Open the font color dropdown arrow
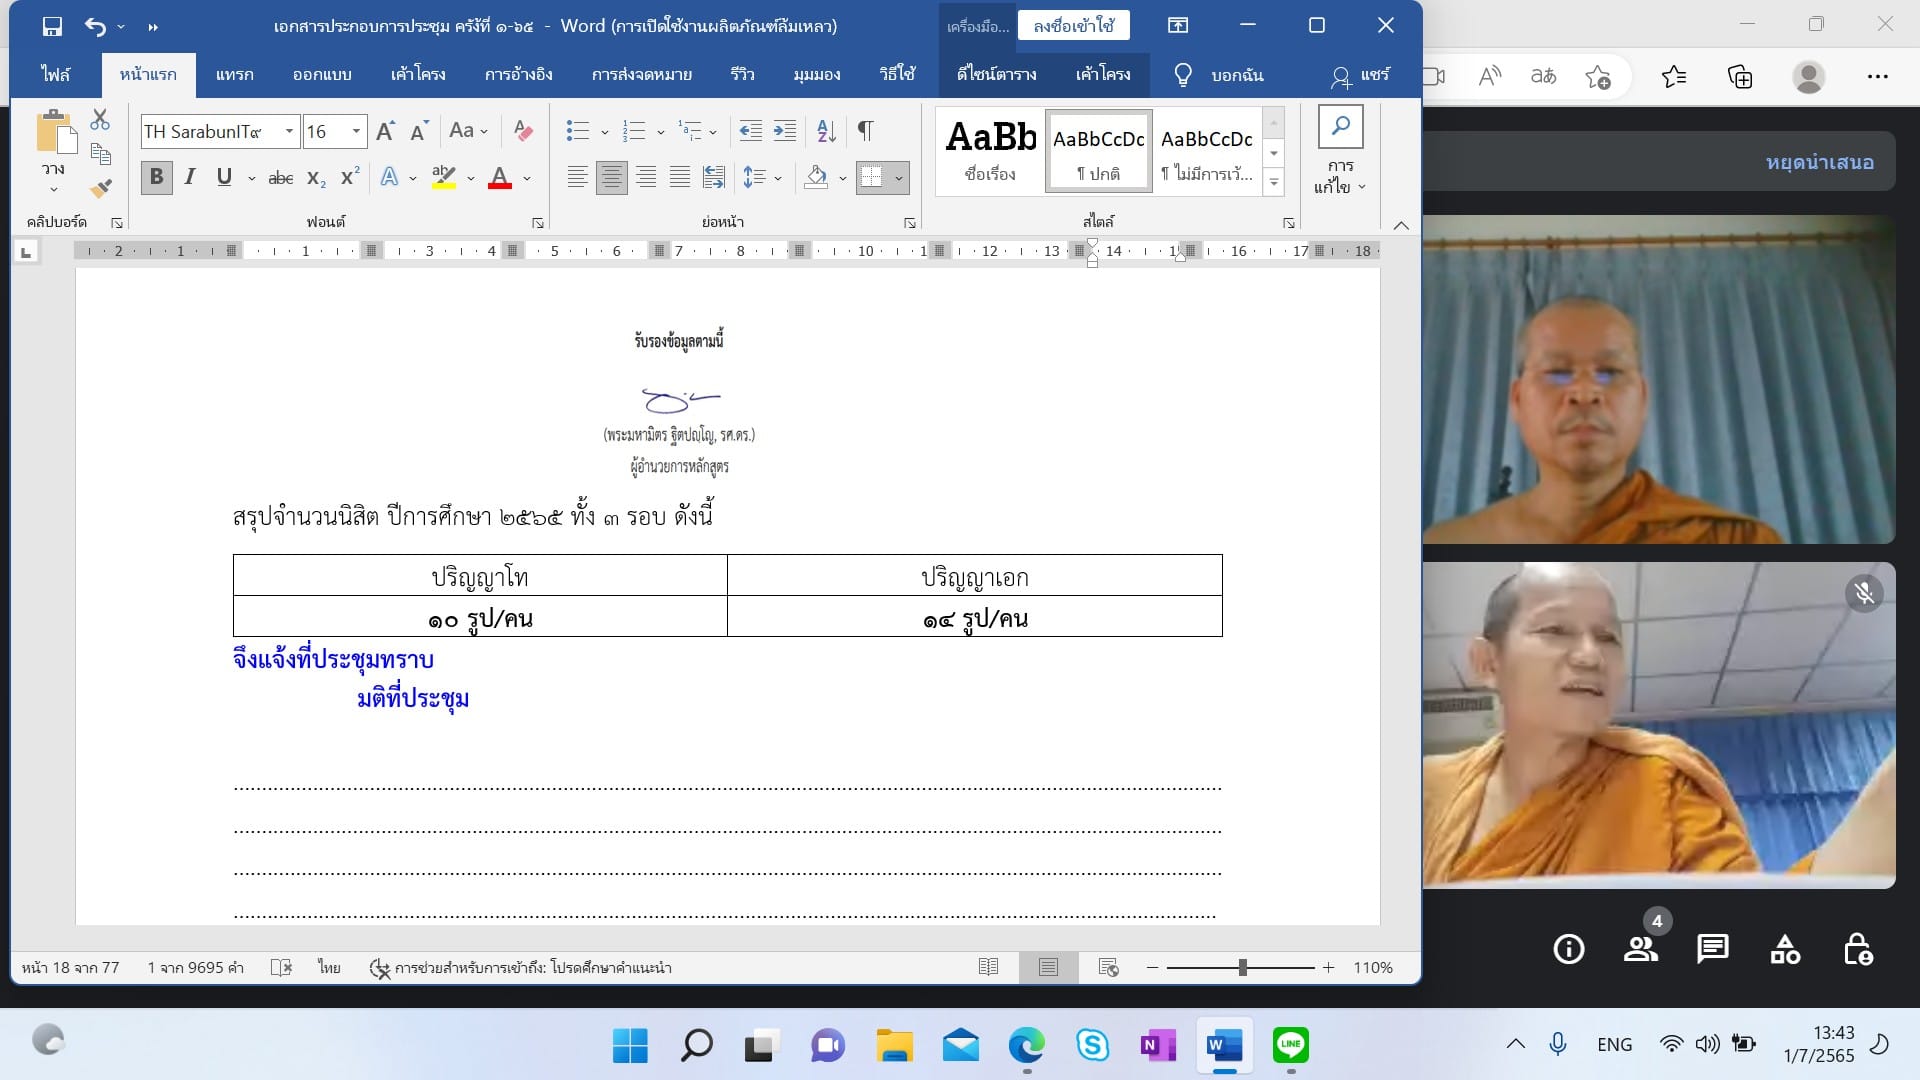This screenshot has height=1080, width=1920. point(527,179)
